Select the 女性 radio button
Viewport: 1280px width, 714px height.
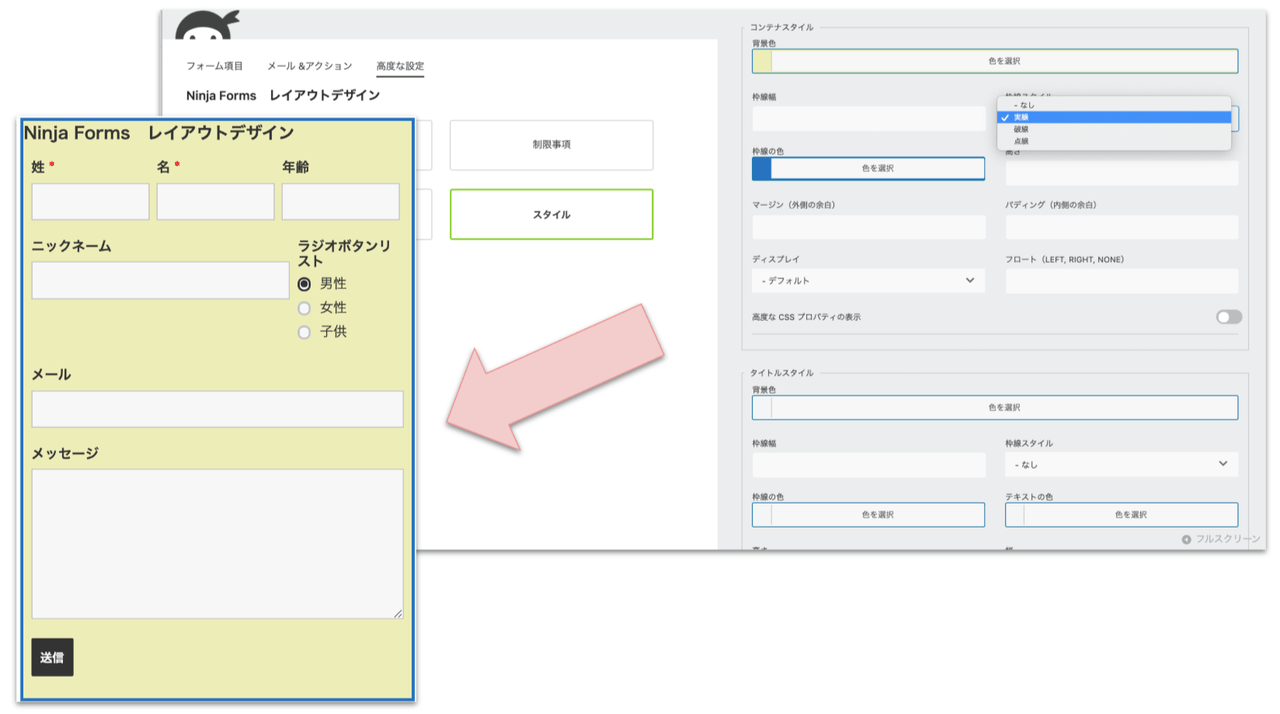point(304,308)
